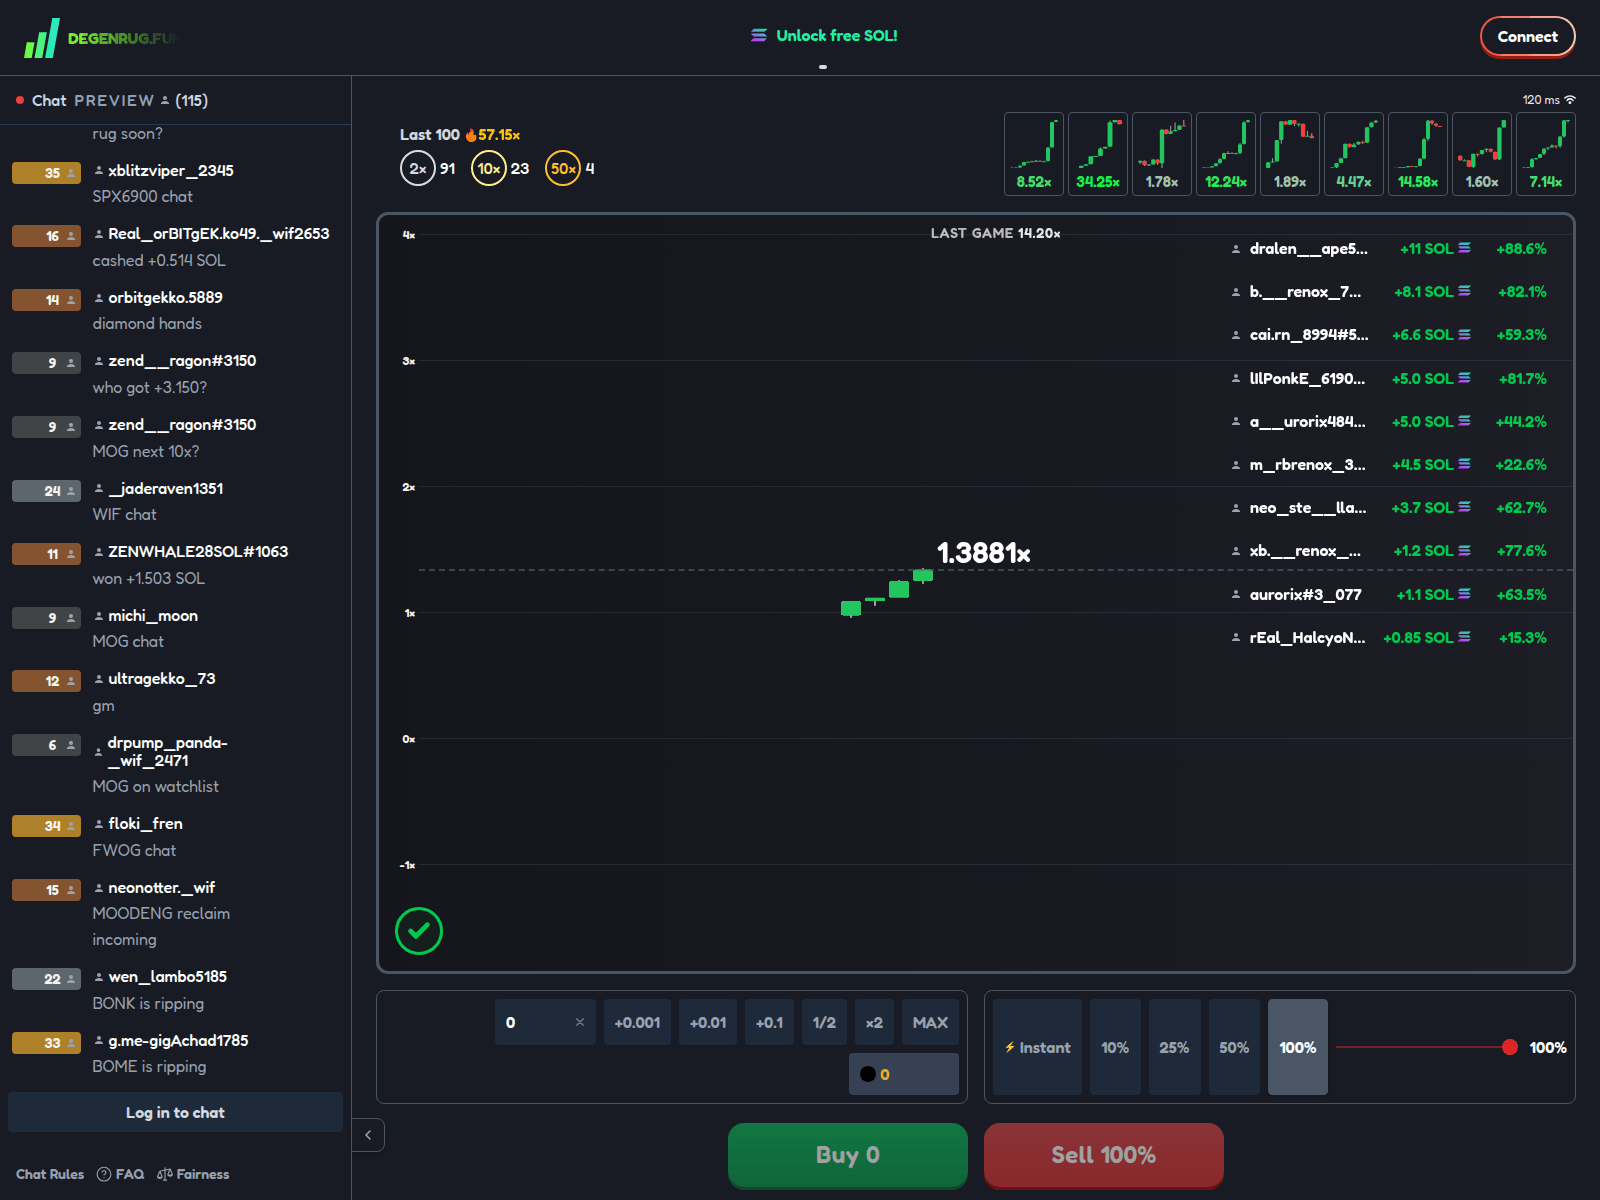Viewport: 1600px width, 1200px height.
Task: Click the current 1.3881x multiplier
Action: click(x=983, y=553)
